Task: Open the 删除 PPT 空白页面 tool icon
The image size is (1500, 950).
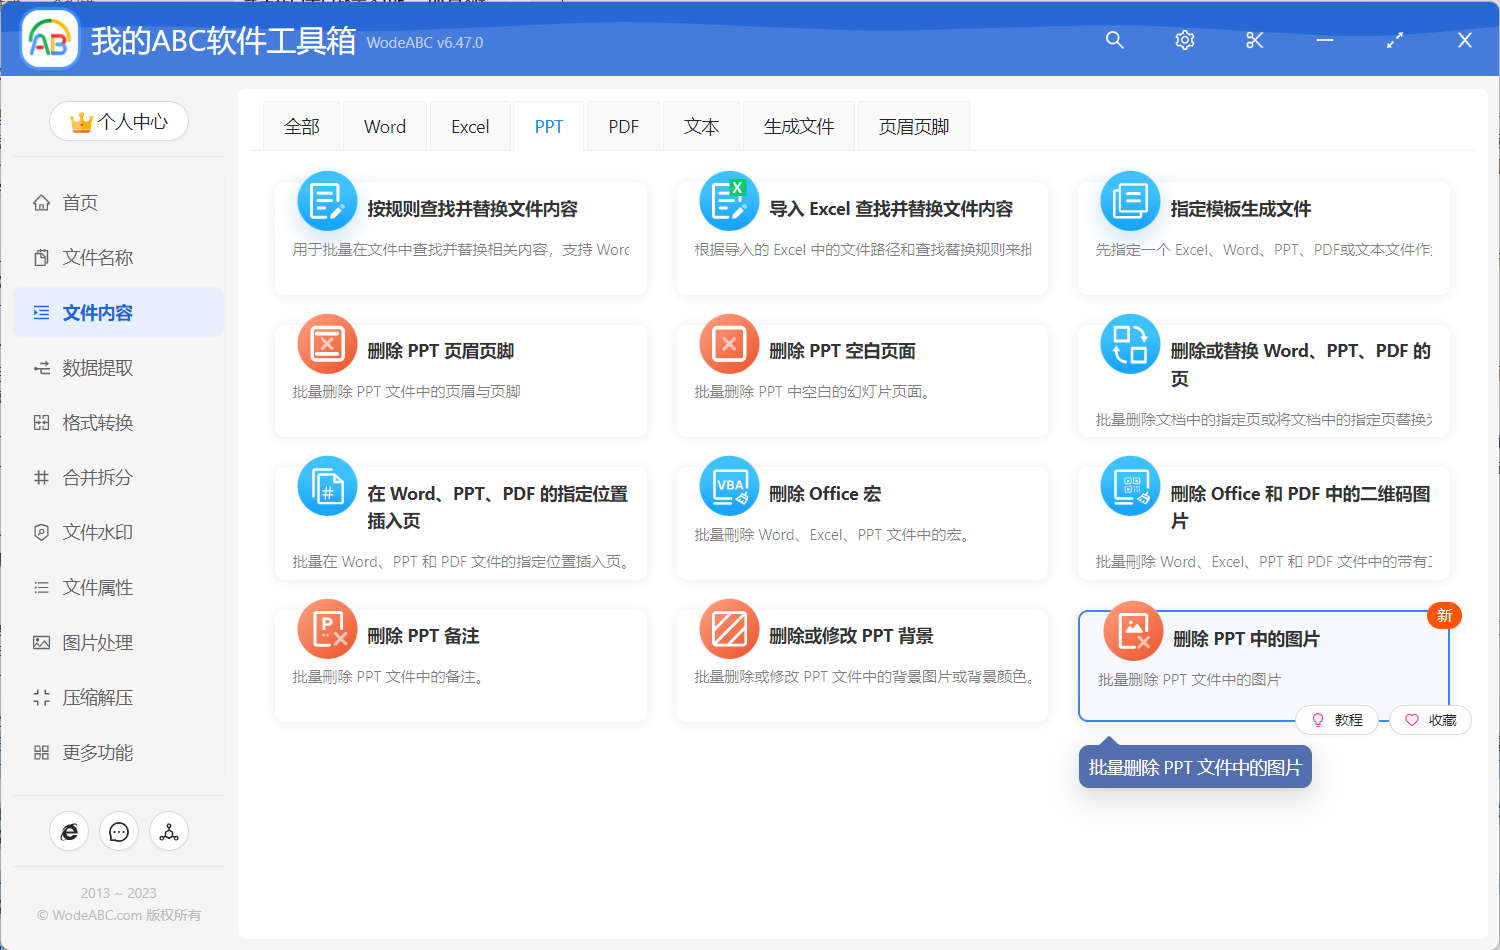Action: click(729, 344)
